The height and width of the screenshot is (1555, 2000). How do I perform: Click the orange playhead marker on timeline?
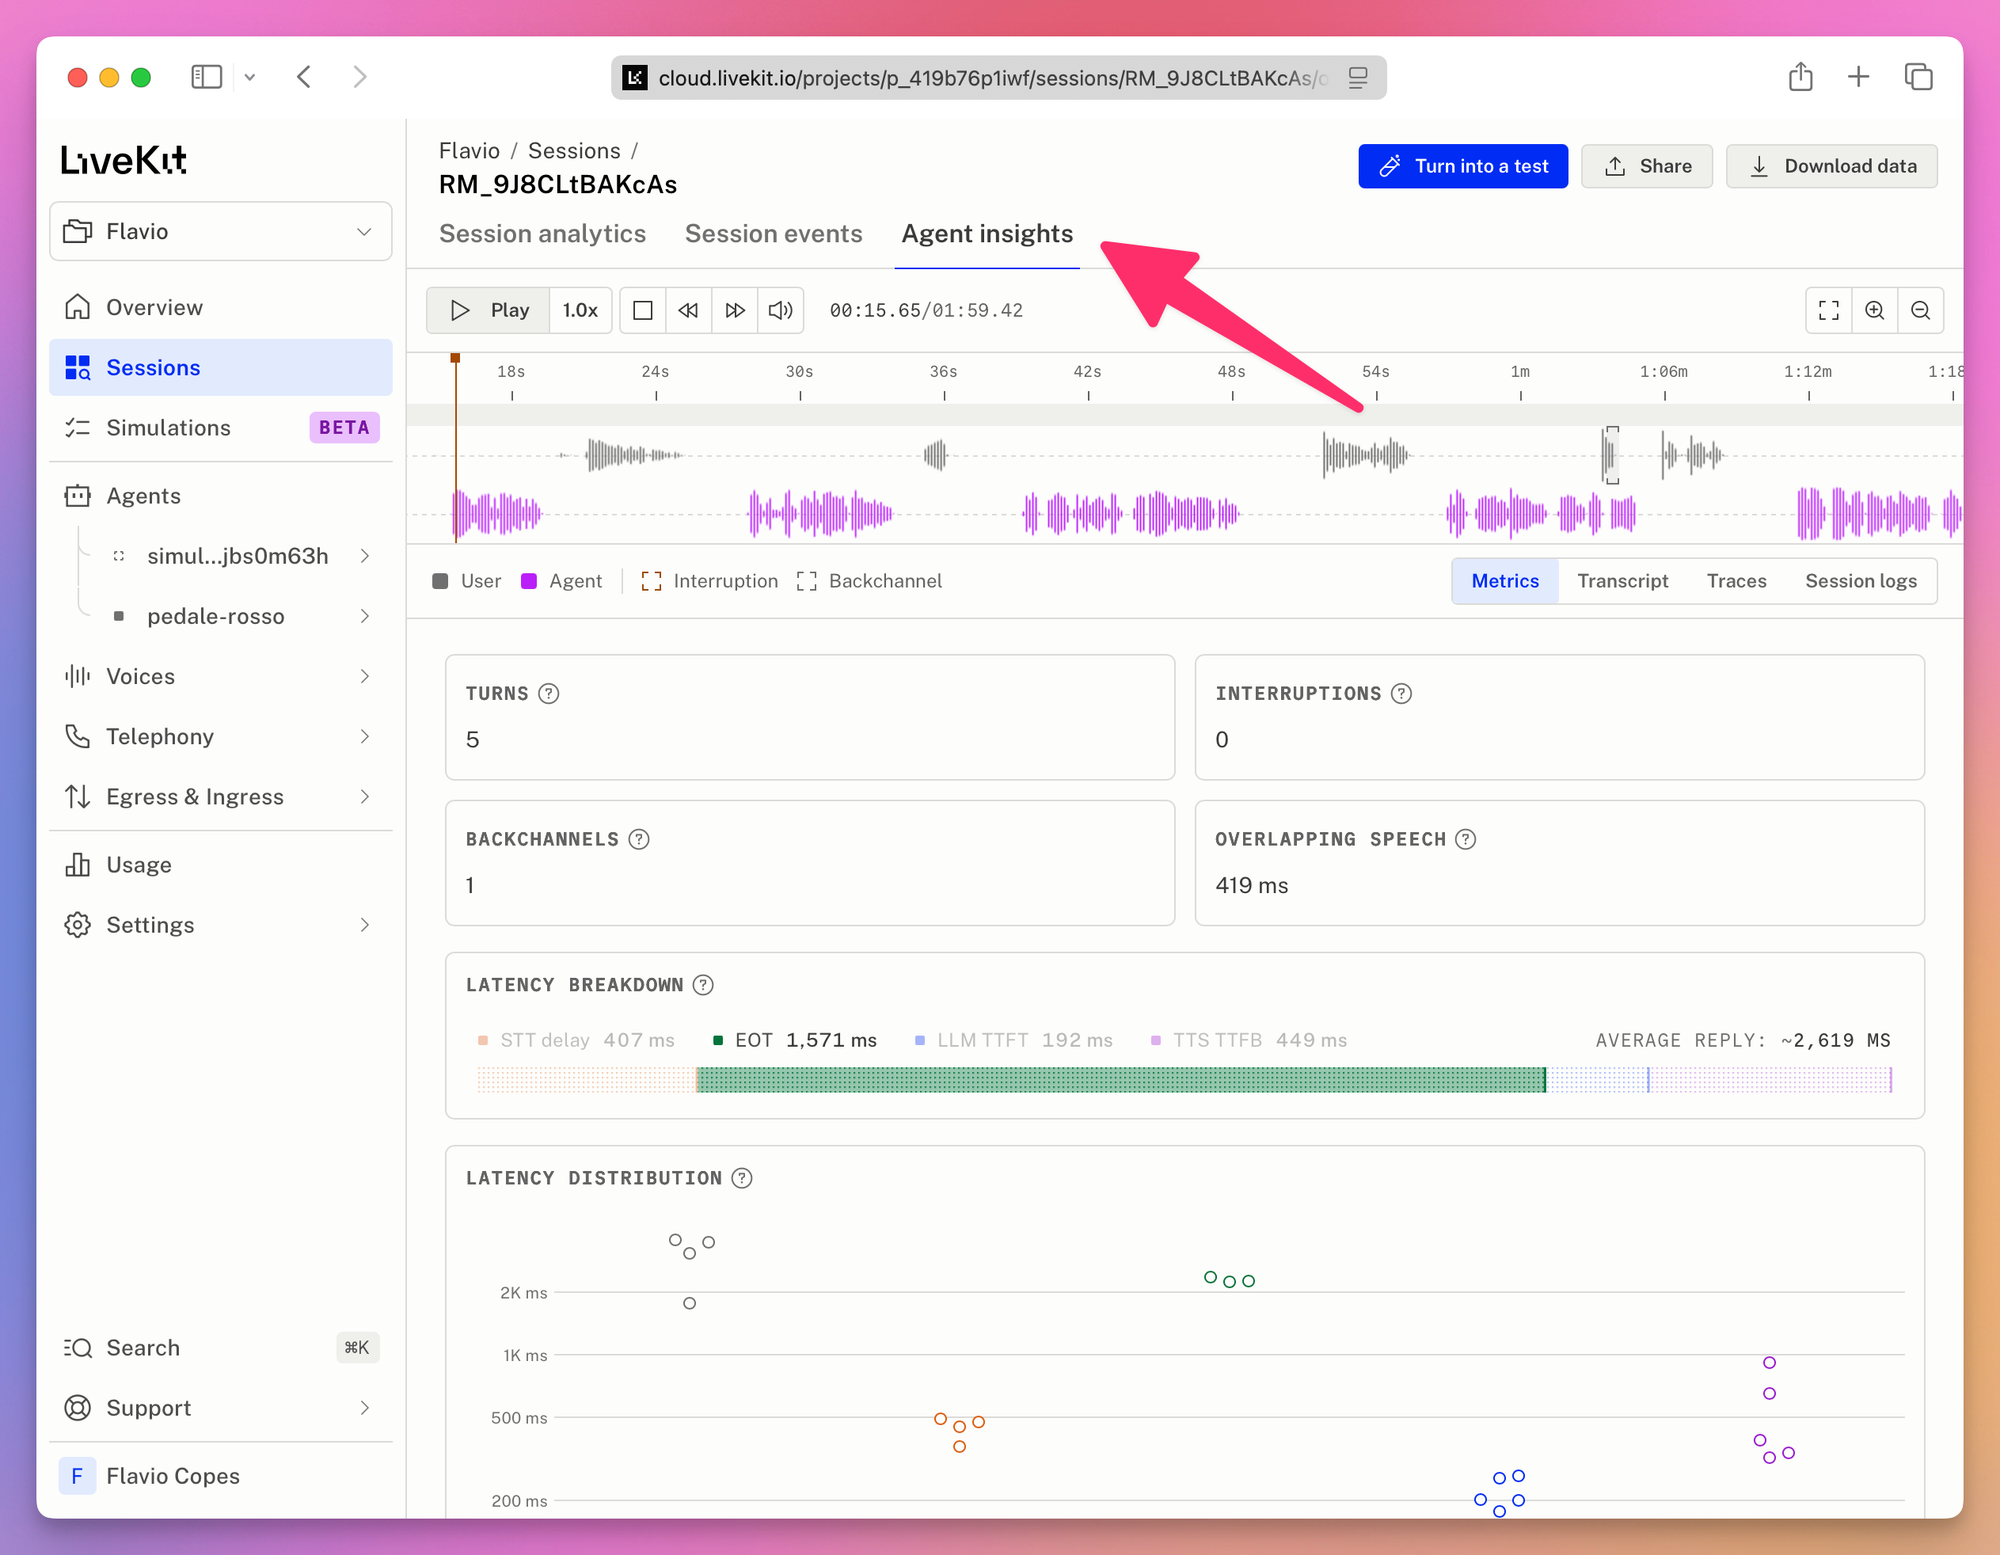(x=455, y=358)
